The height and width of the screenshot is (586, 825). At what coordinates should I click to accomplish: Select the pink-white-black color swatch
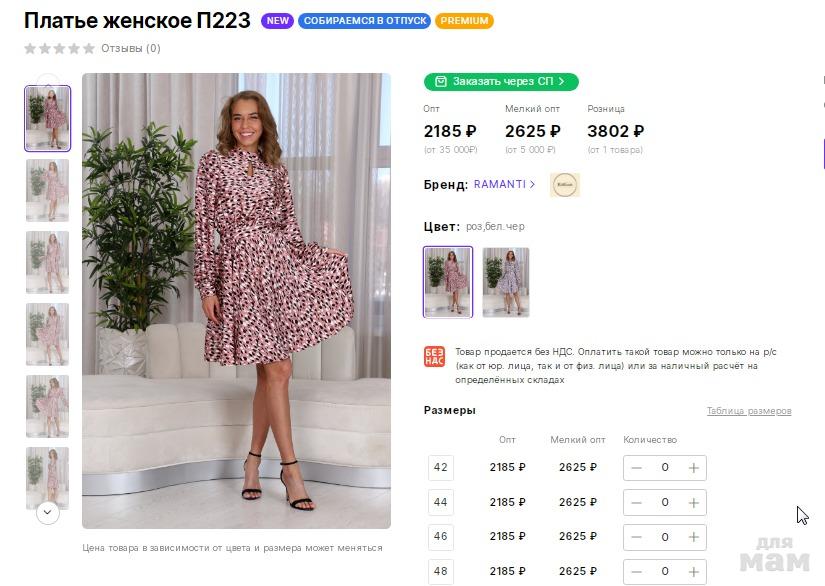[447, 282]
